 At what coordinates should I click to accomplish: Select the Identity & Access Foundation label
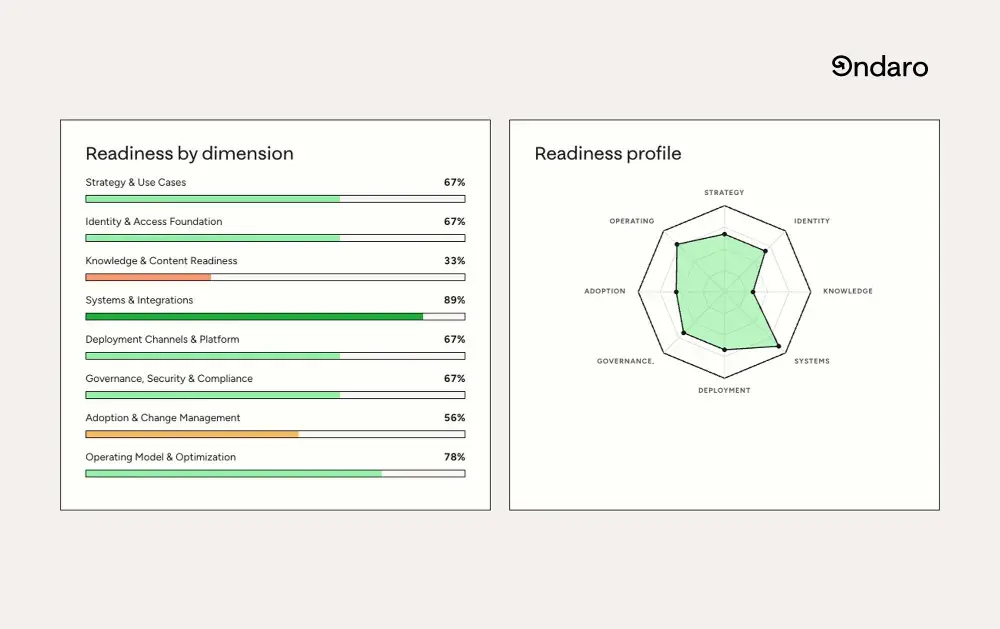tap(154, 222)
